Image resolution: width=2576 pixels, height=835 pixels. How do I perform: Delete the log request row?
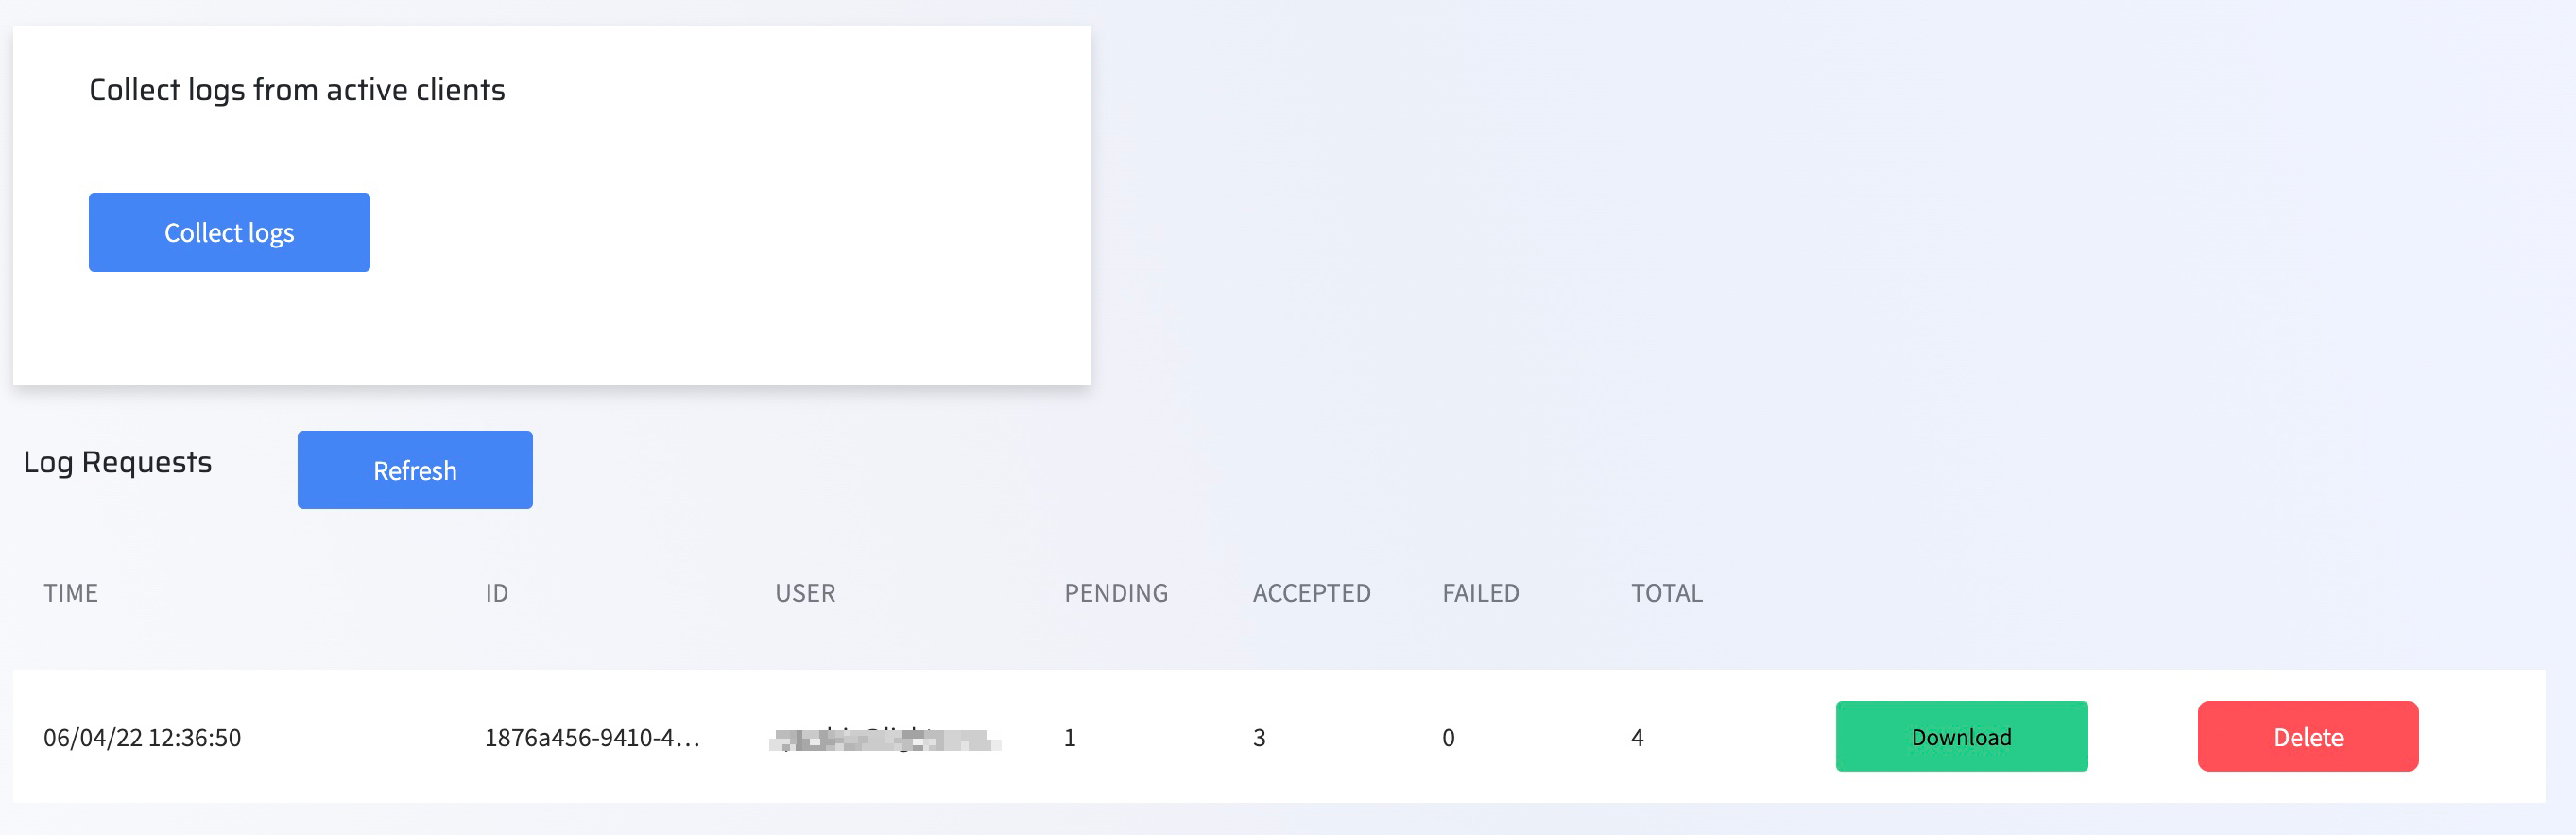click(2307, 737)
